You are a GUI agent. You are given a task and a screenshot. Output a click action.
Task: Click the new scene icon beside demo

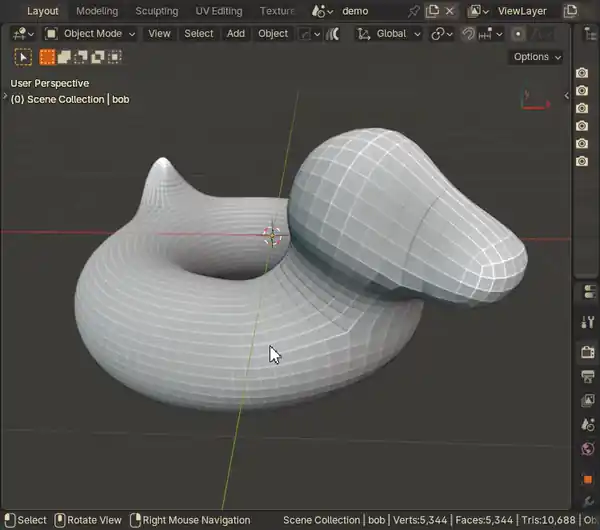click(x=432, y=11)
